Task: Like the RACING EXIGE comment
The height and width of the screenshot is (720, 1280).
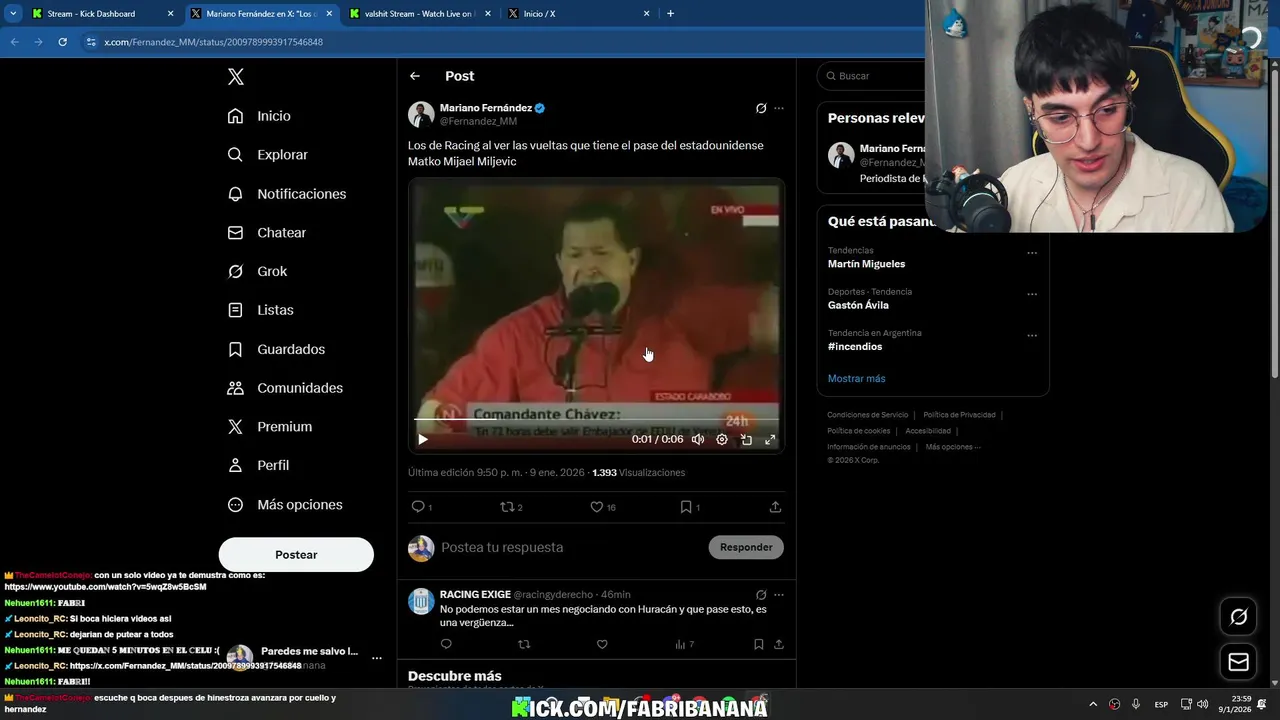Action: pos(602,644)
